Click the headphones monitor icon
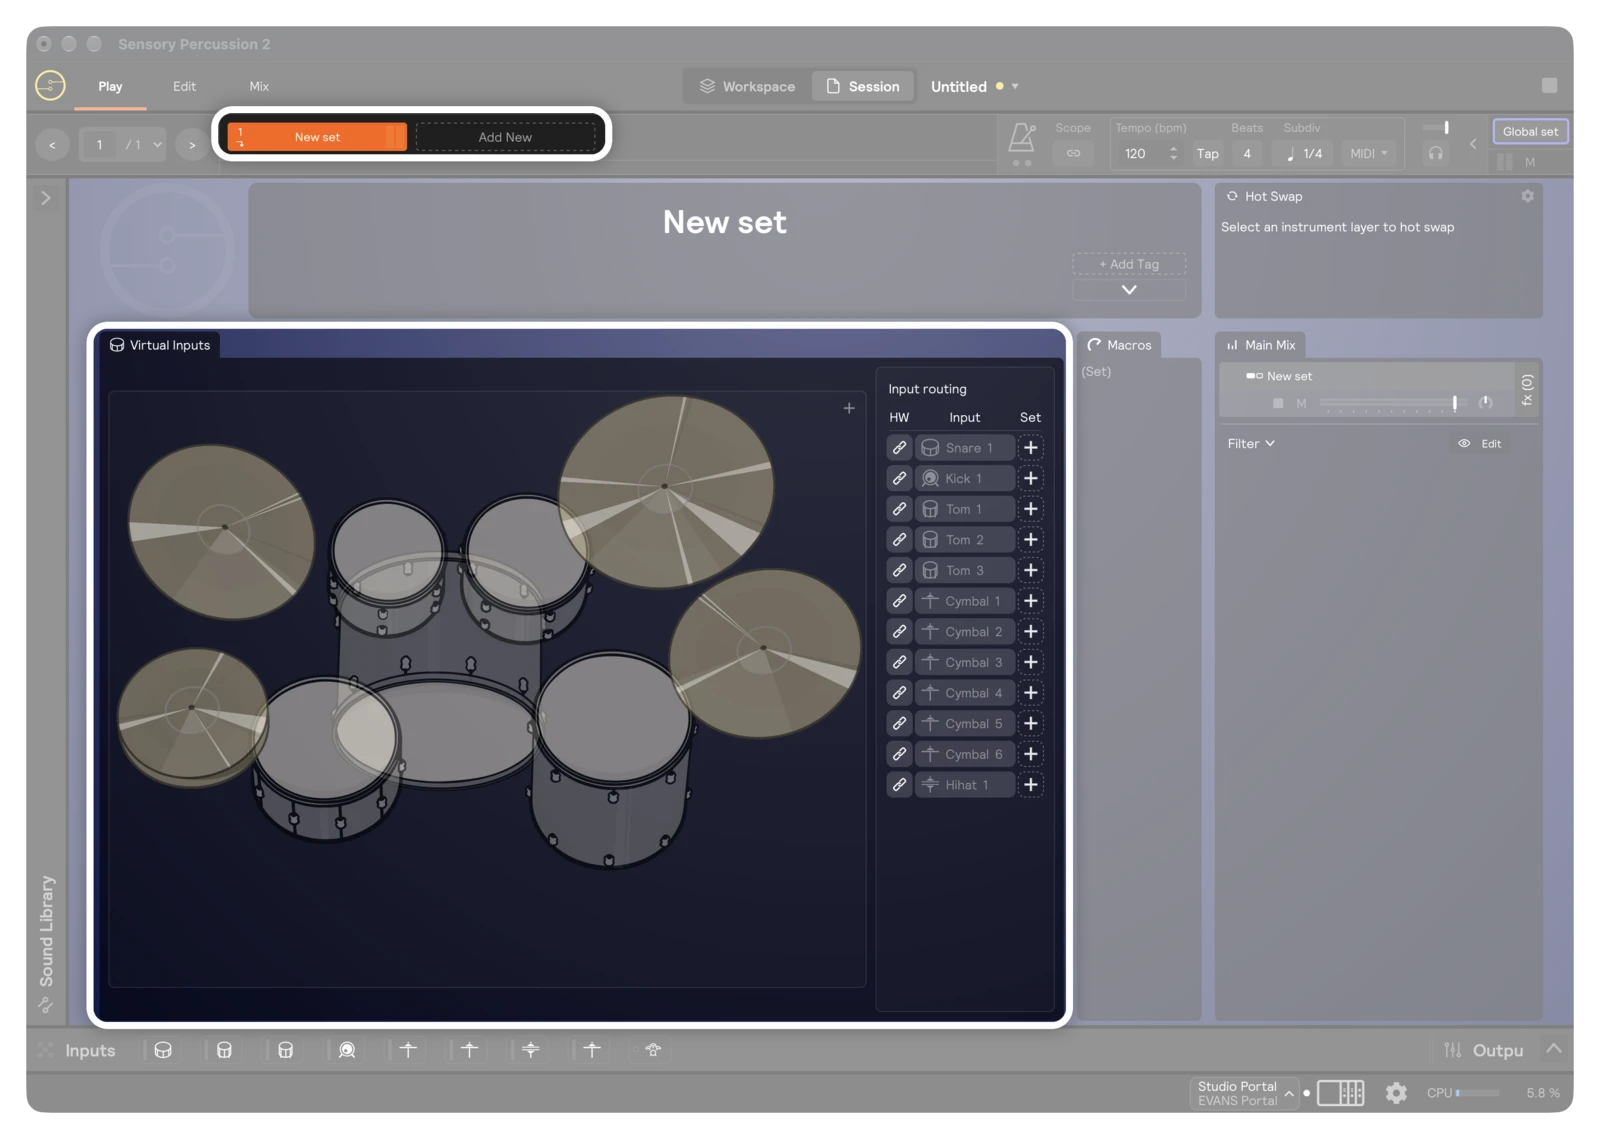This screenshot has height=1139, width=1600. 1435,153
